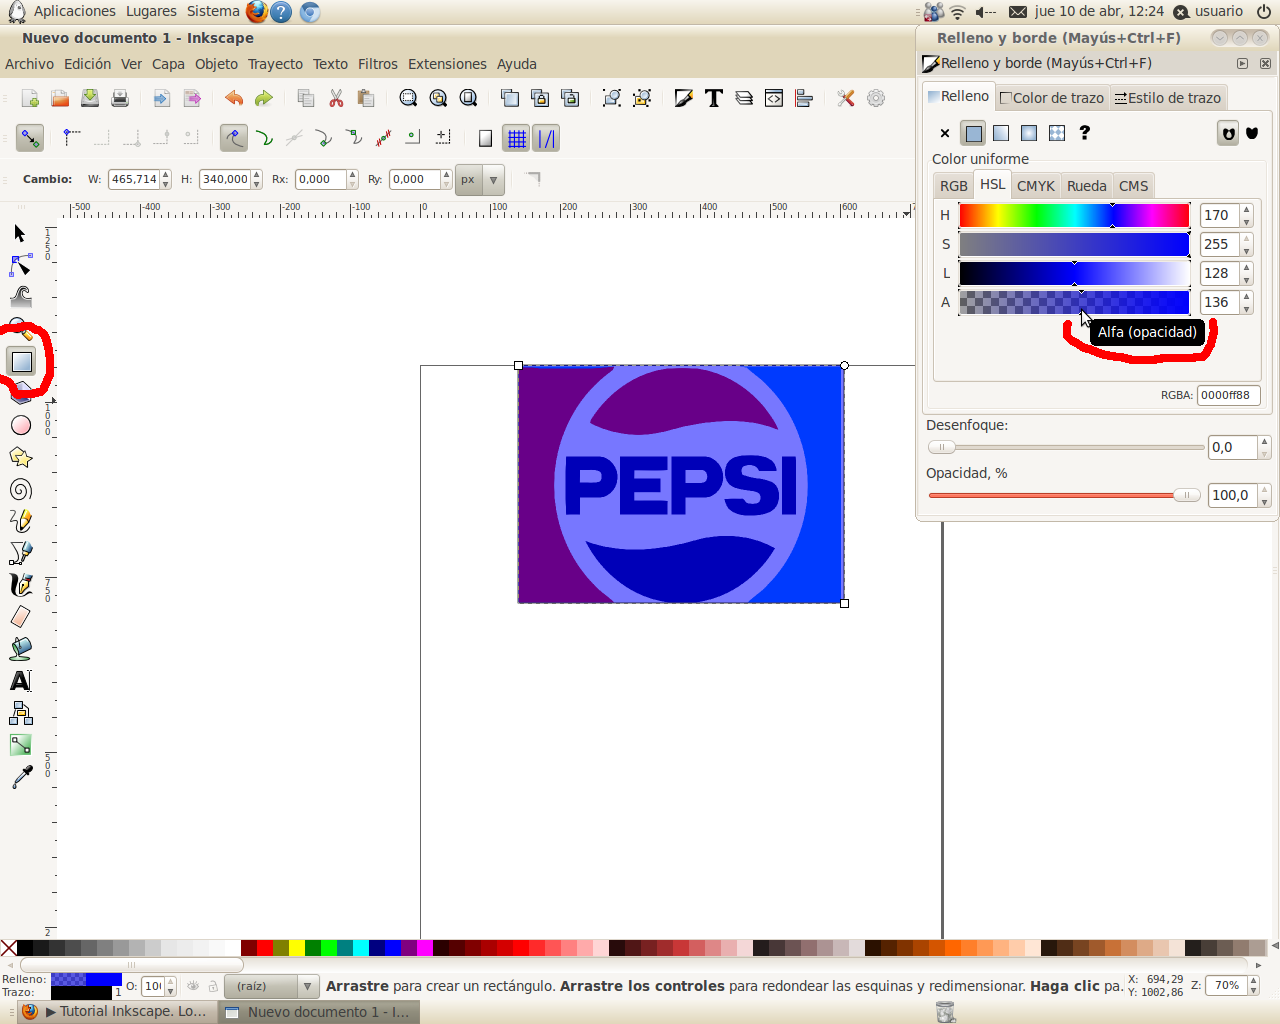Open the Filtros menu
The height and width of the screenshot is (1024, 1280).
(377, 64)
